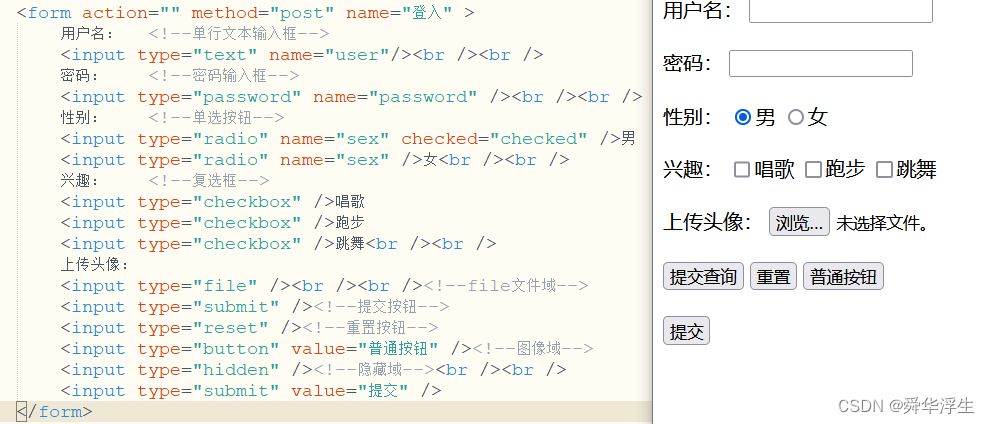
Task: Click the 上传头像 label in the rendered form
Action: tap(707, 222)
